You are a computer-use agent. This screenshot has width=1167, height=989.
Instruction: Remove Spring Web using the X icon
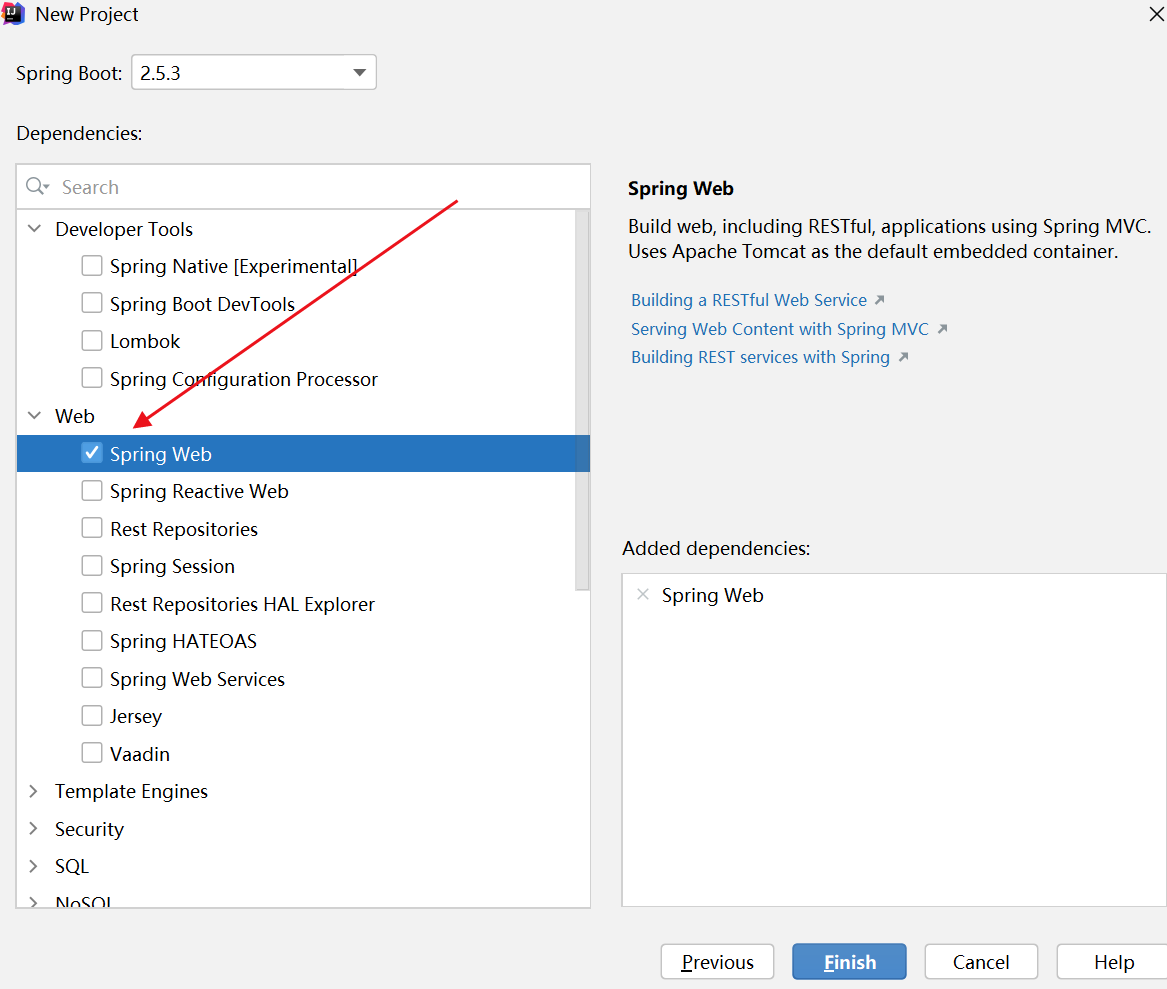tap(643, 595)
